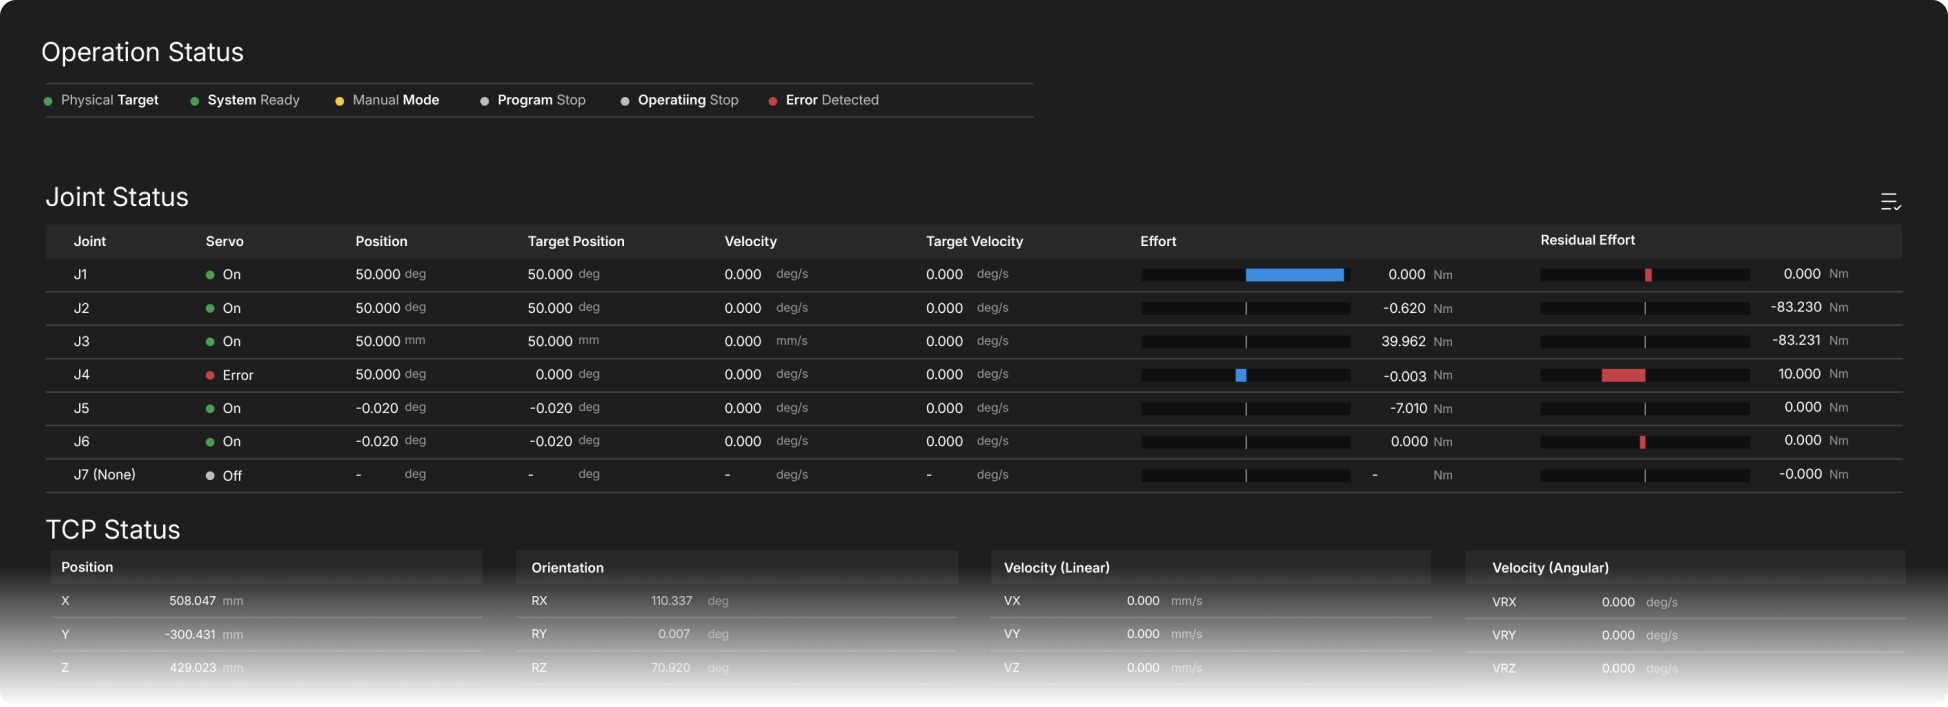Click the Velocity (Linear) panel header

(1210, 567)
